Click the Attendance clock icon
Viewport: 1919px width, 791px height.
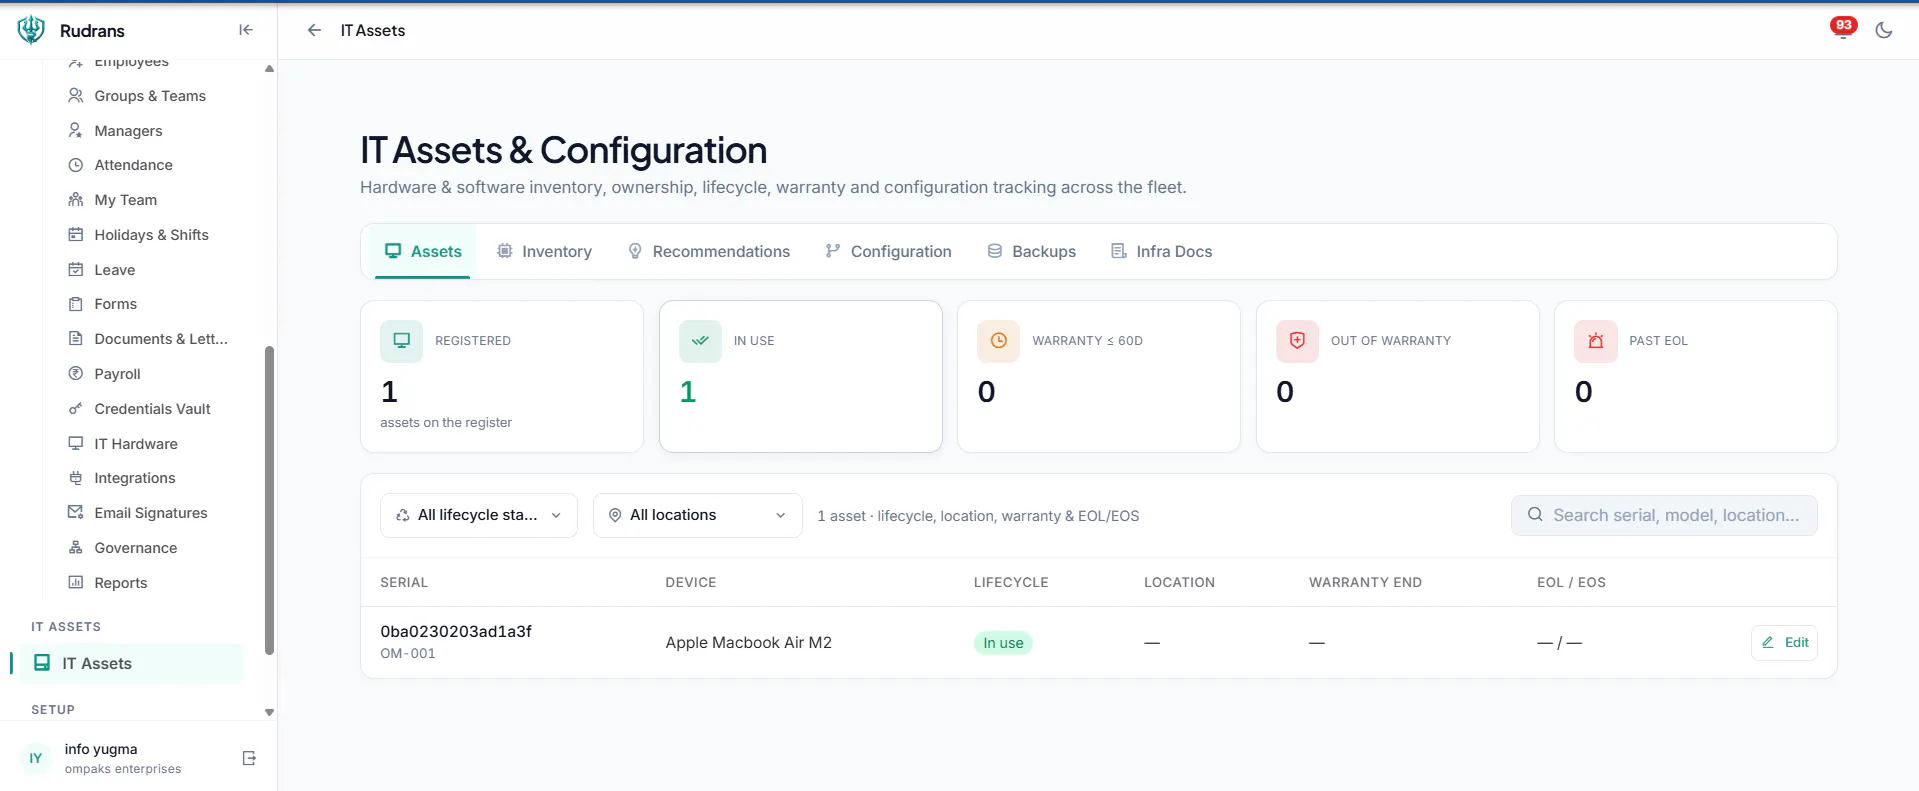[x=75, y=165]
